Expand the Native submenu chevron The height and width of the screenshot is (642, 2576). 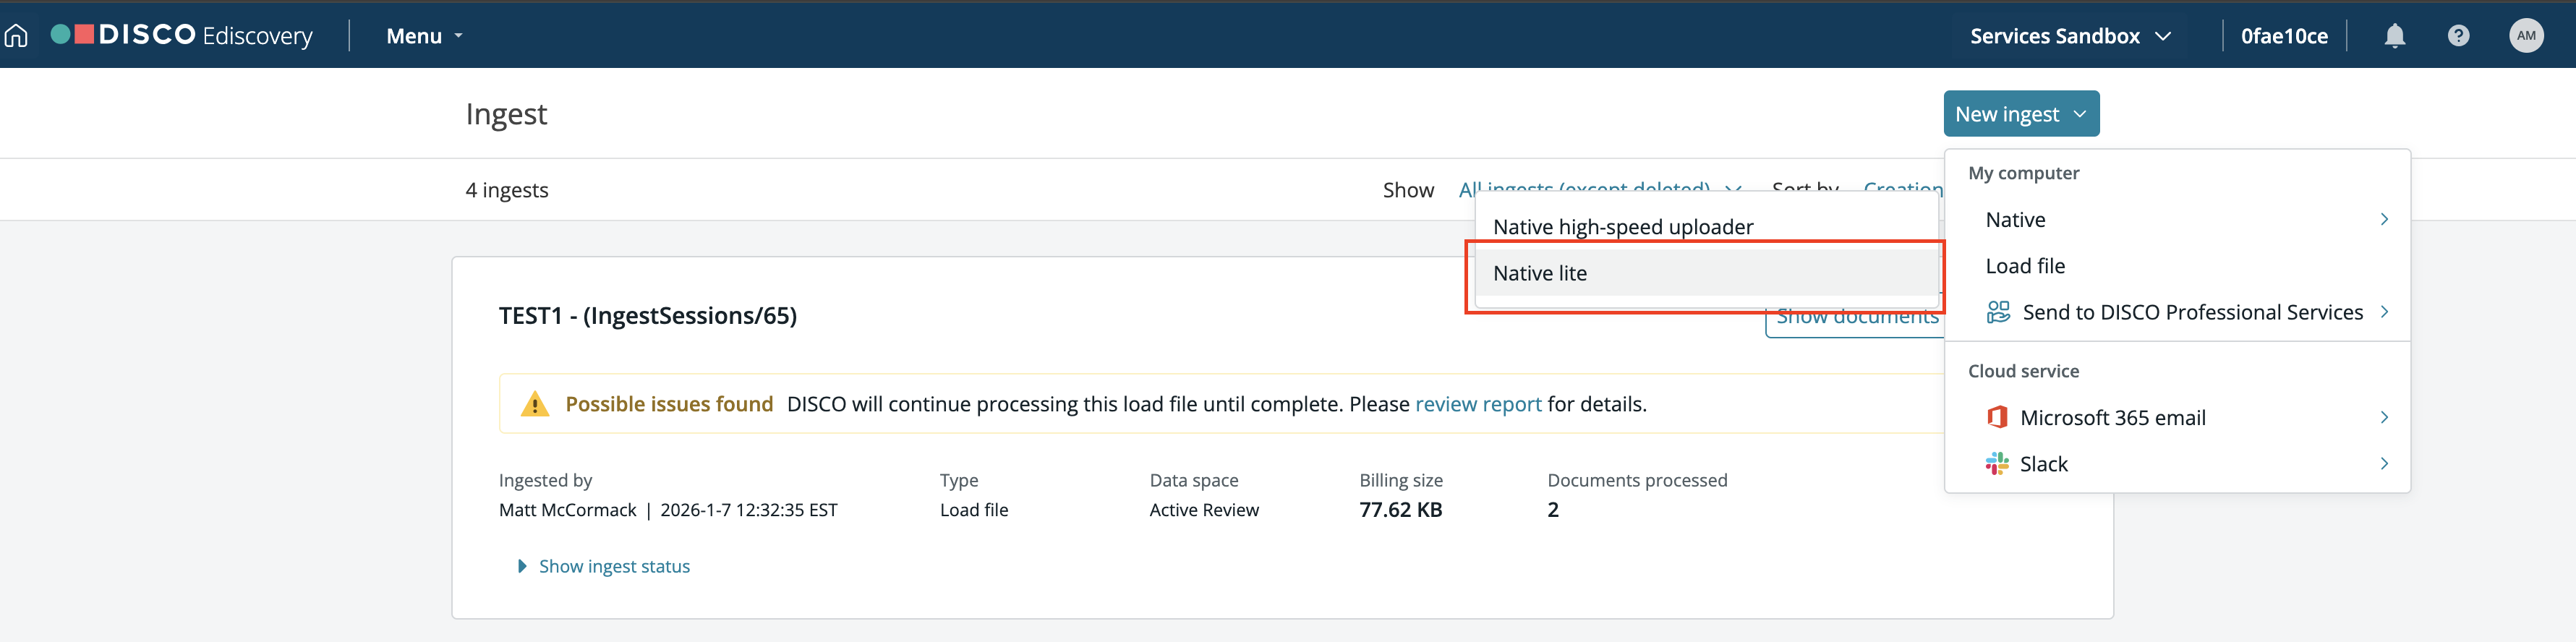(2384, 219)
